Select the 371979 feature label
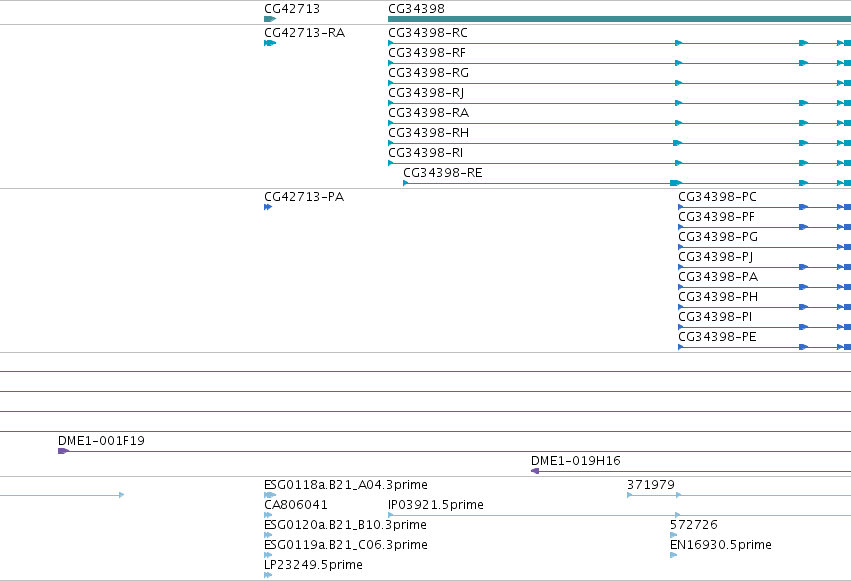The image size is (851, 581). [x=651, y=485]
